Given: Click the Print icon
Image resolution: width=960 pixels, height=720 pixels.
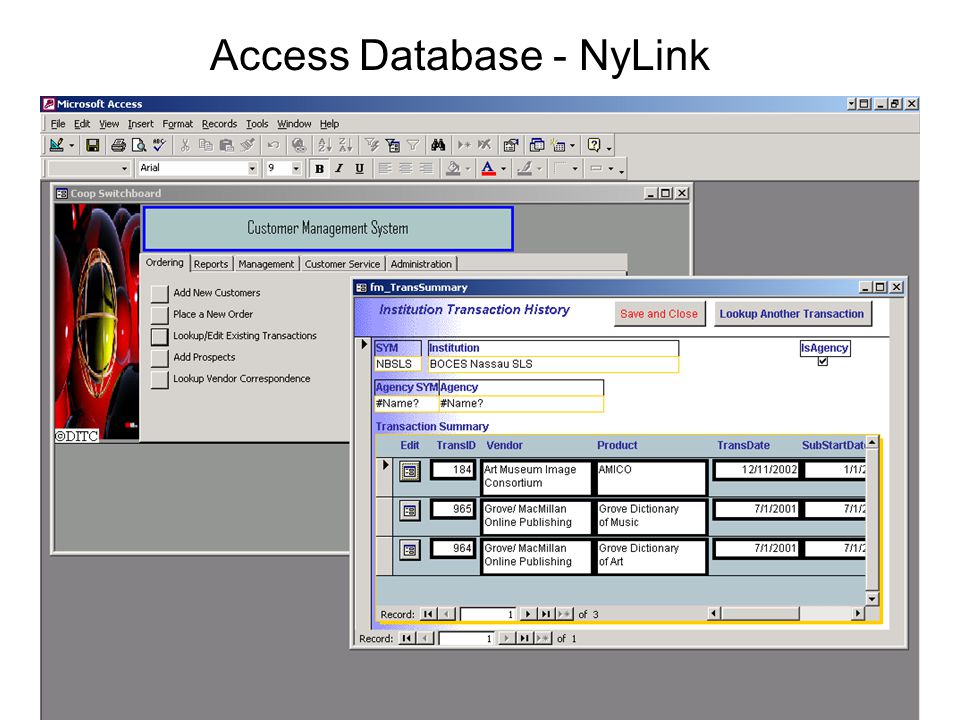Looking at the screenshot, I should [118, 145].
